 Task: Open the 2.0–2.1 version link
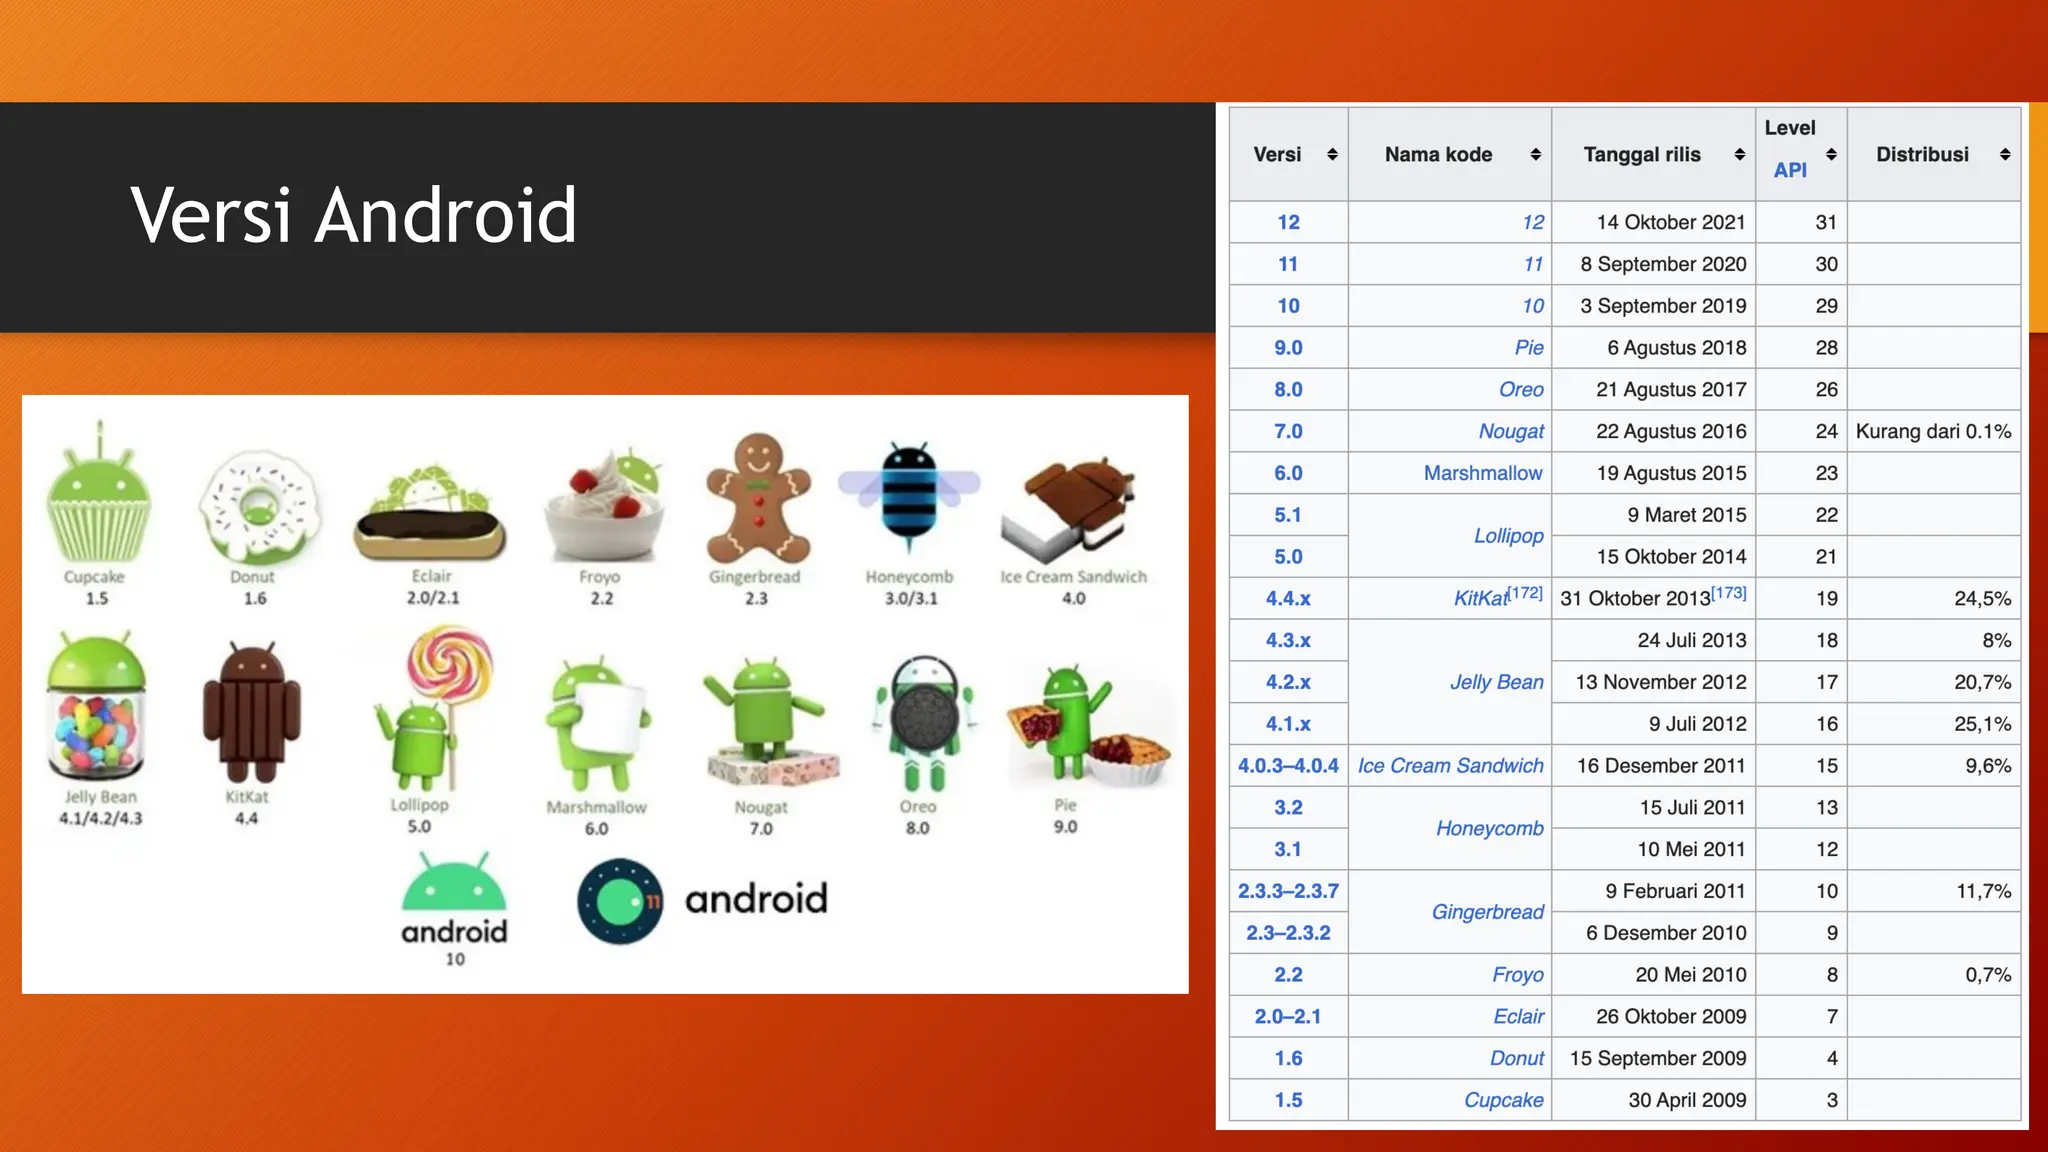1288,1017
